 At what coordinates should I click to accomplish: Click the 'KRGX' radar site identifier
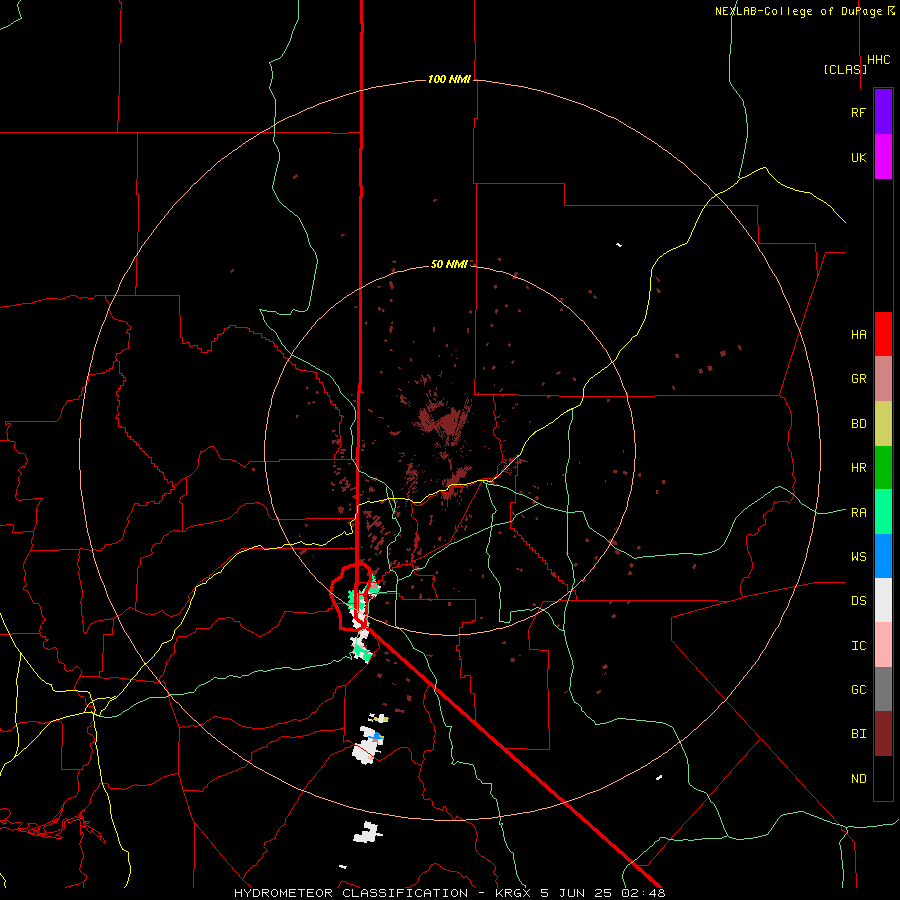coord(514,893)
